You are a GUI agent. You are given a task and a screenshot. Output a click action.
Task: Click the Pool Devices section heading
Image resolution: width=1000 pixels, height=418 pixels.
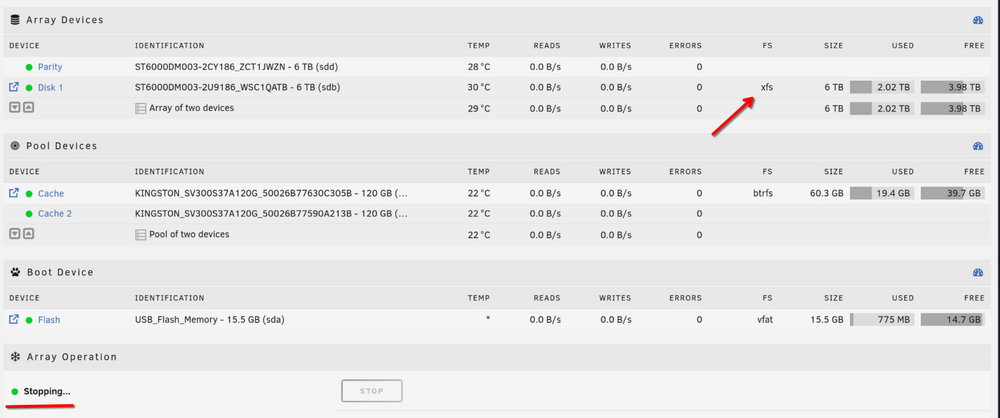tap(61, 146)
